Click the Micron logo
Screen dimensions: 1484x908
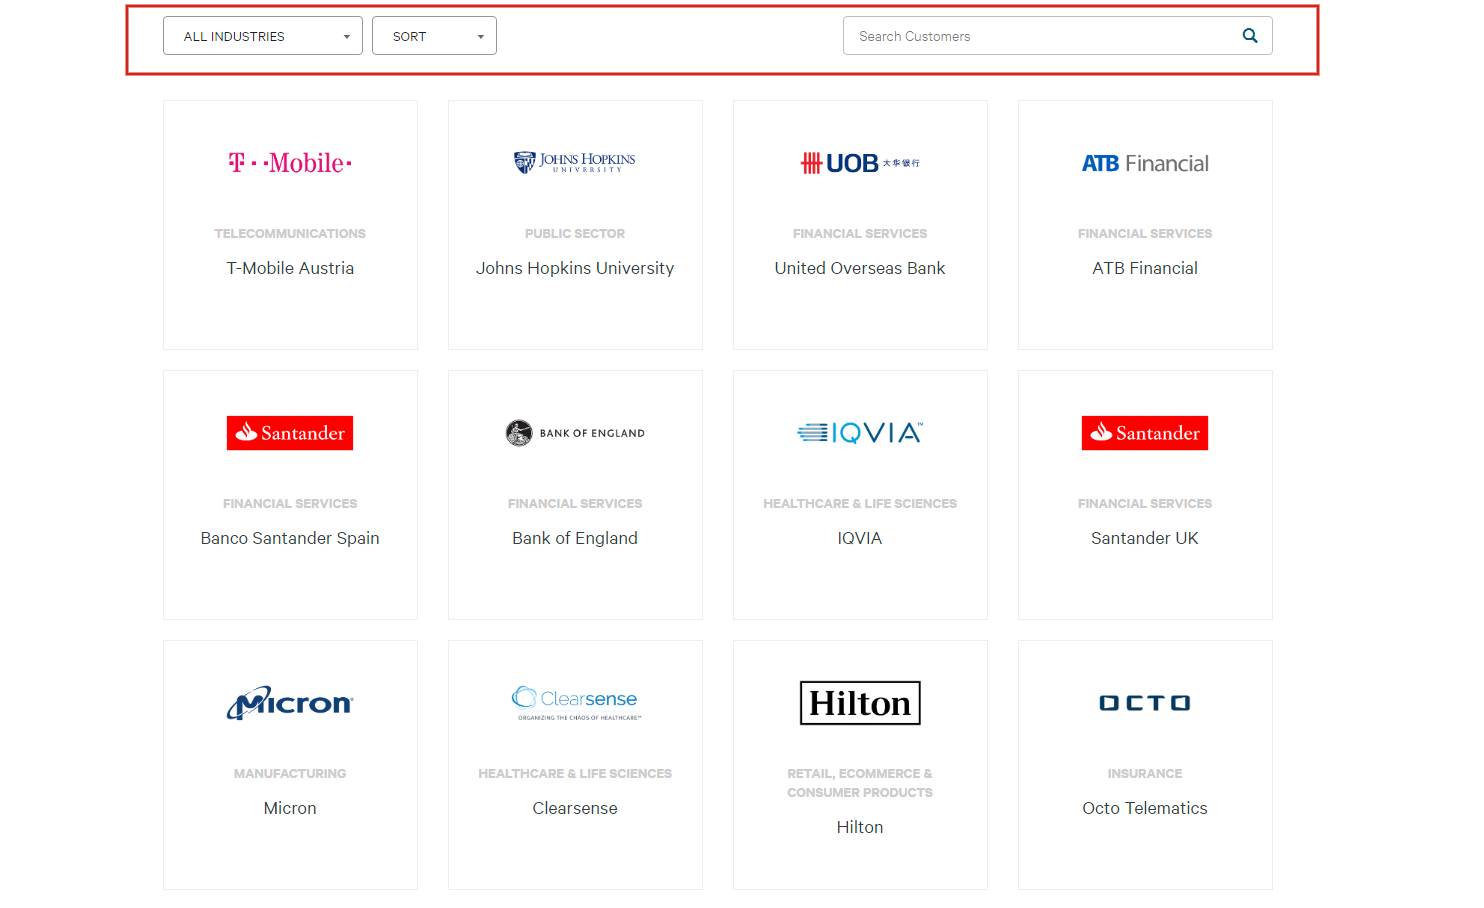pos(290,703)
